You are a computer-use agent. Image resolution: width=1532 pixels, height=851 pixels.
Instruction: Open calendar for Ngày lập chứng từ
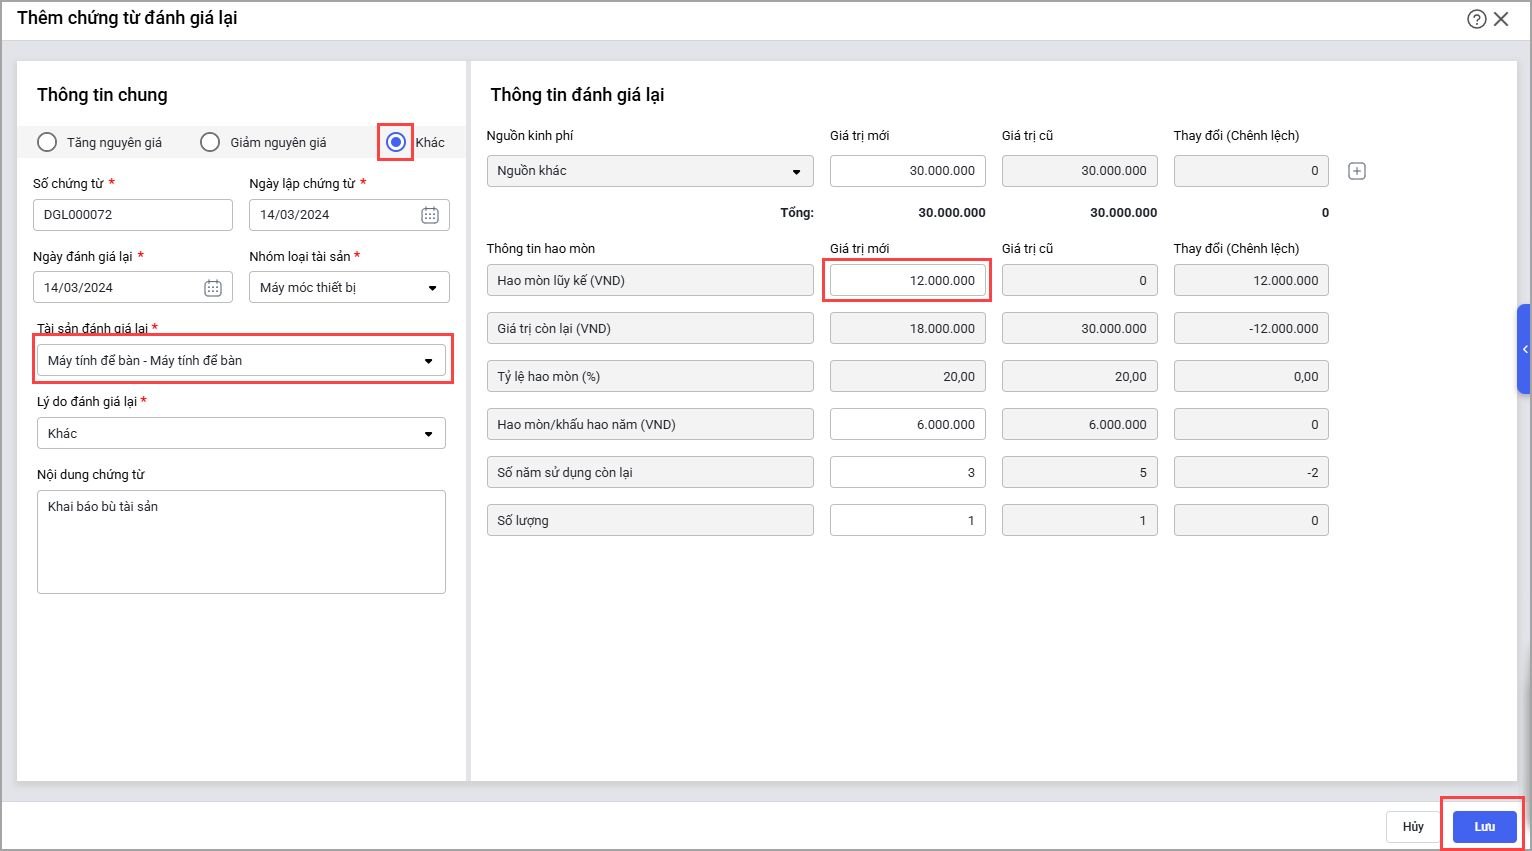[430, 215]
